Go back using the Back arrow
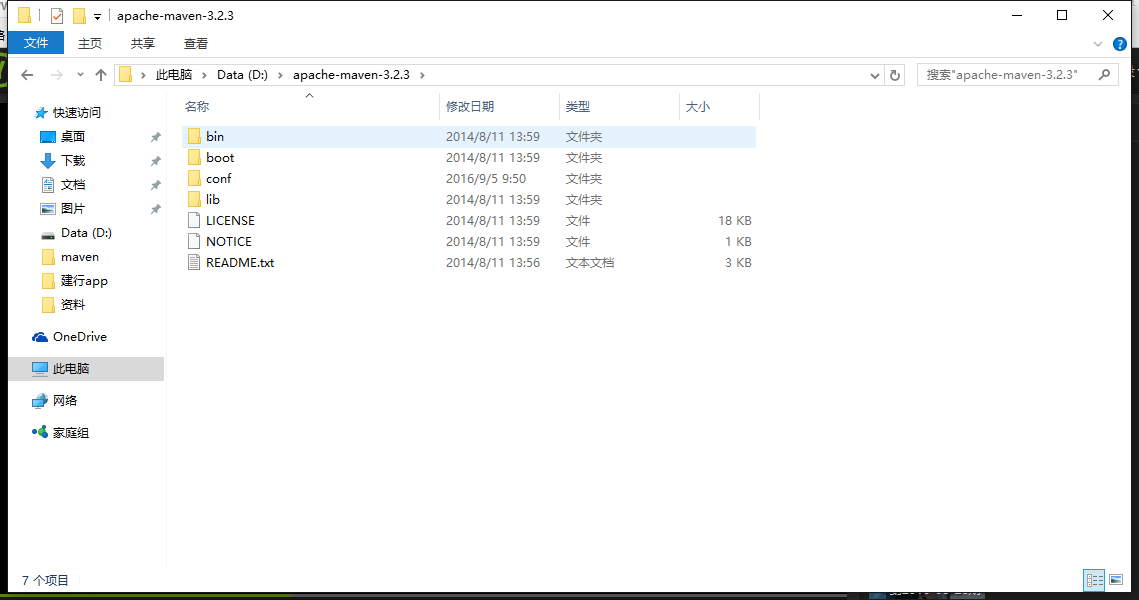The image size is (1139, 600). (27, 74)
